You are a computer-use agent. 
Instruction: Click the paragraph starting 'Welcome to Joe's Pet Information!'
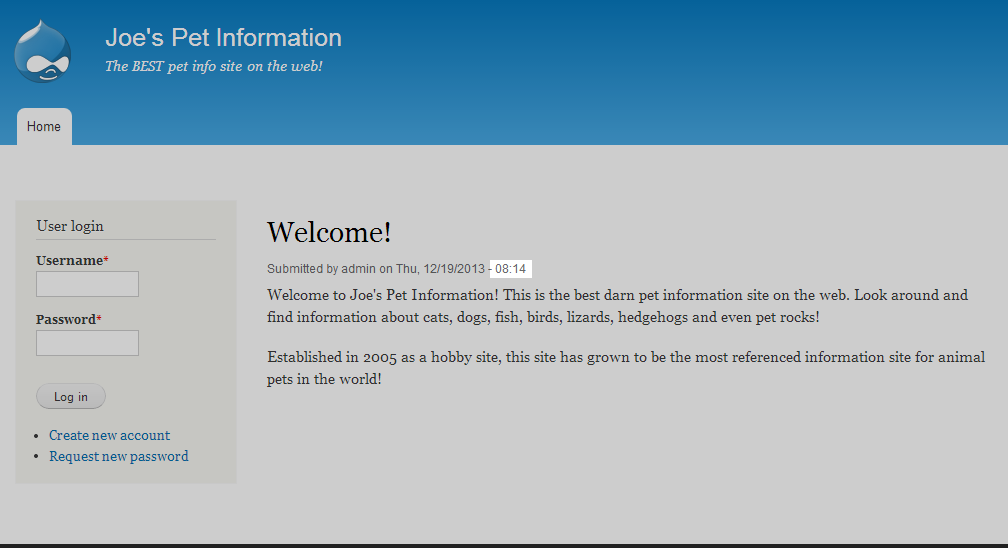coord(617,306)
